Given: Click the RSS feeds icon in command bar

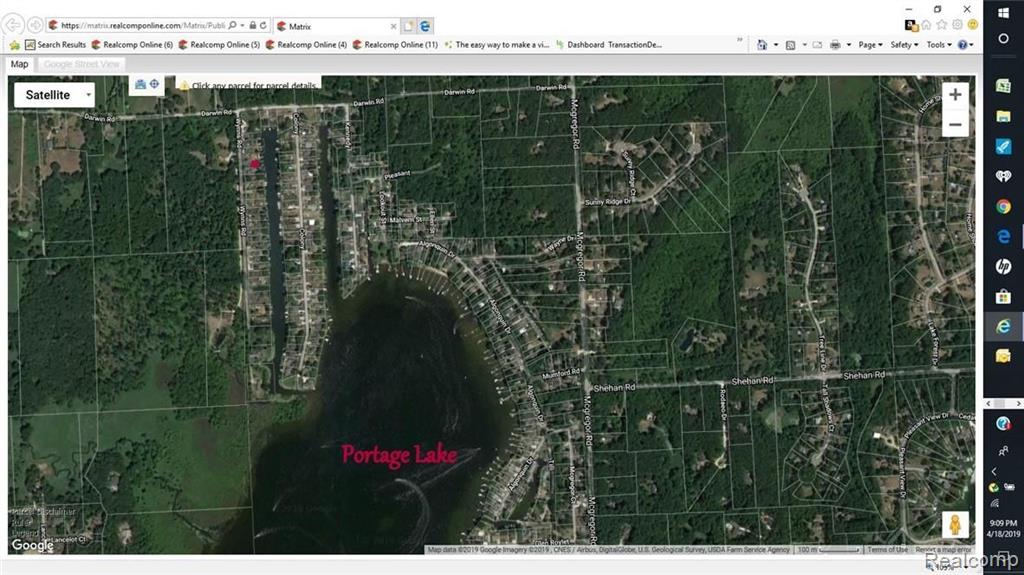Looking at the screenshot, I should coord(790,45).
